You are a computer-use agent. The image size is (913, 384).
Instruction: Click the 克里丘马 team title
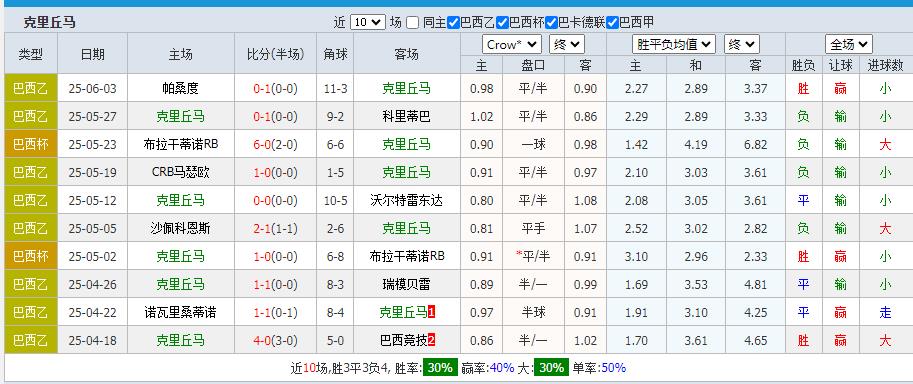click(49, 23)
